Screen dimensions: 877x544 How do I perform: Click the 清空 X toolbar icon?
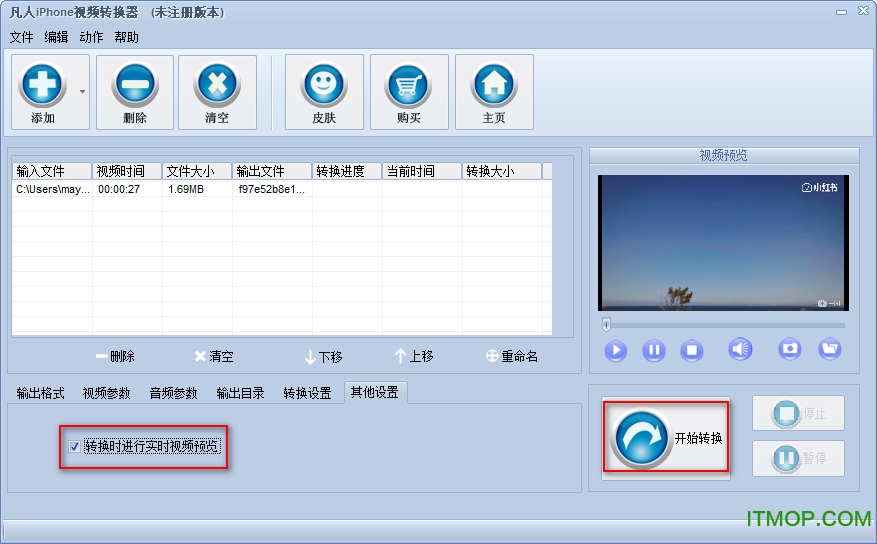pyautogui.click(x=217, y=85)
